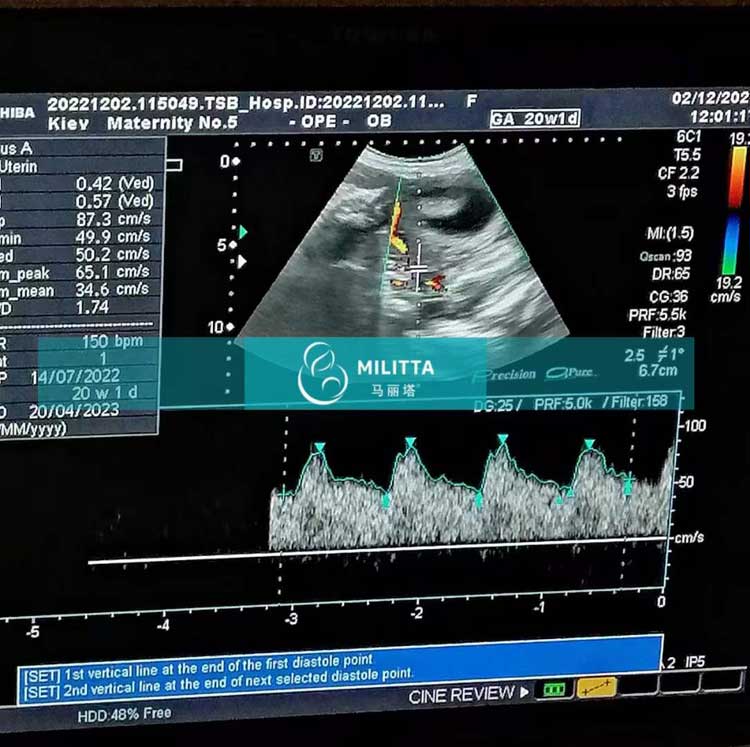This screenshot has width=750, height=747.
Task: Click the Filter:158 Doppler setting
Action: [640, 402]
